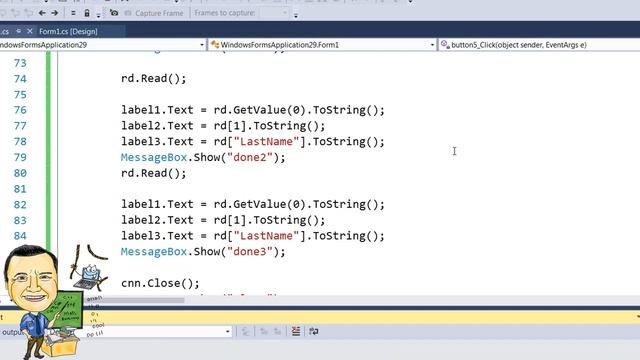This screenshot has height=360, width=640.
Task: Click the editor horizontal scrollbar thumb
Action: tap(135, 300)
